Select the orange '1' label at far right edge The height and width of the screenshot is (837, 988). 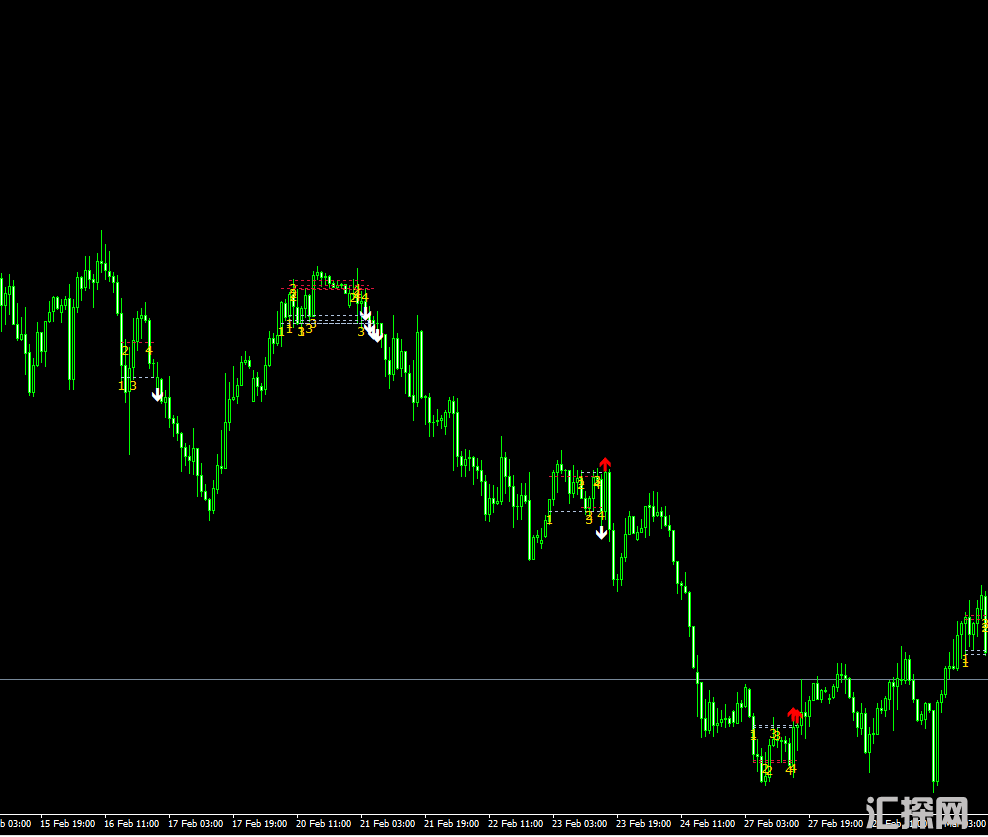pos(965,661)
